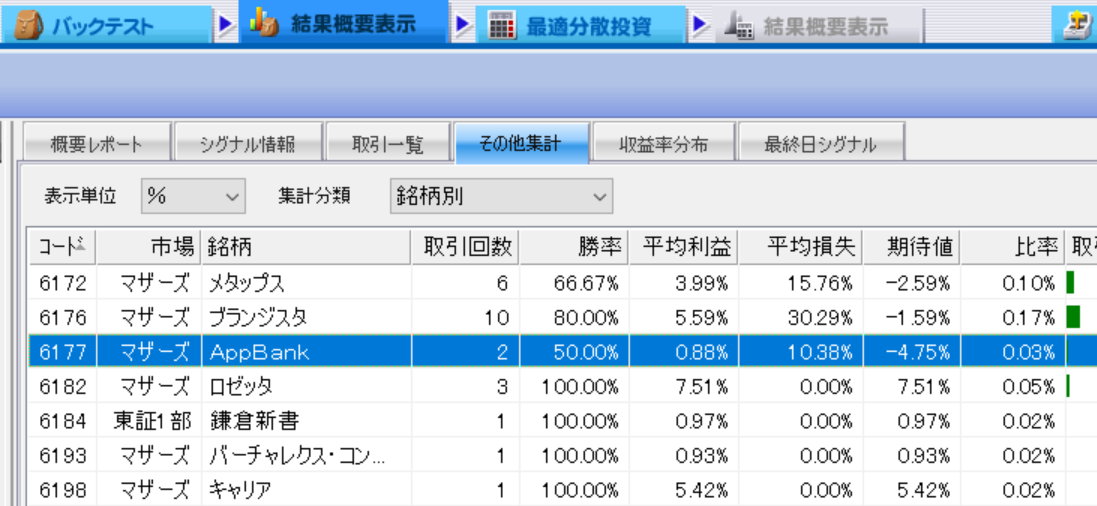Click the grayed chart icon on disabled 結果概要表示

point(739,27)
